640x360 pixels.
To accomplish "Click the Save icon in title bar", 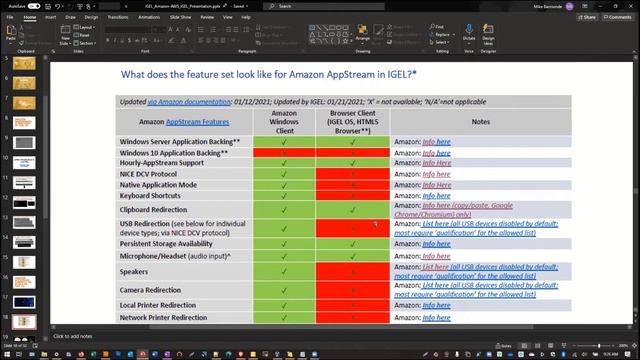I will pyautogui.click(x=48, y=6).
